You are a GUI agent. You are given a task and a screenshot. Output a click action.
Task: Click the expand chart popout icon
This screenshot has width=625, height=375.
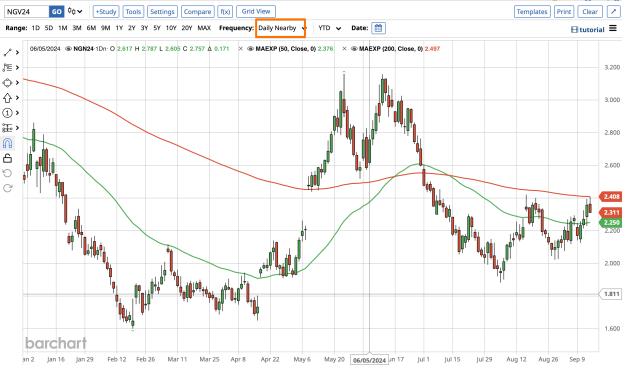613,12
